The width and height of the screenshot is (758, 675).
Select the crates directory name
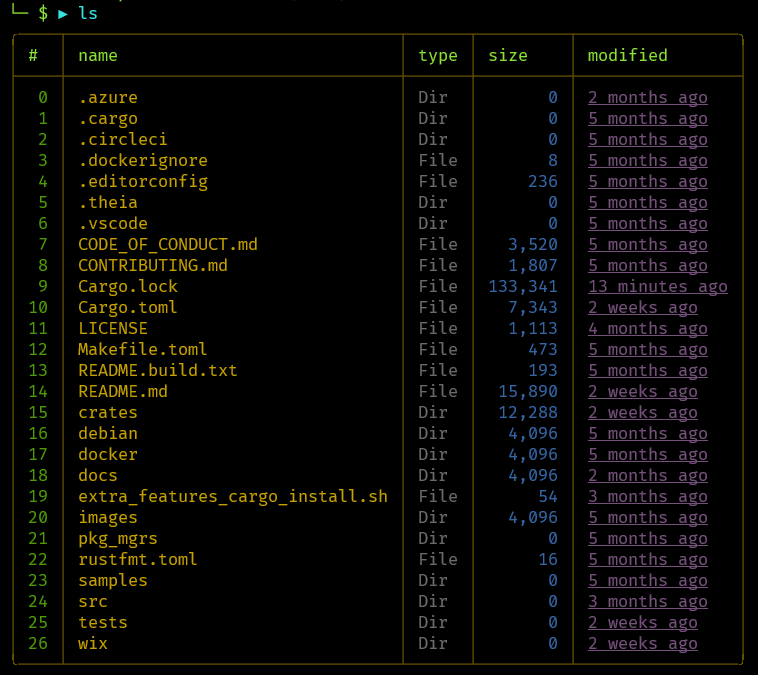[x=108, y=412]
